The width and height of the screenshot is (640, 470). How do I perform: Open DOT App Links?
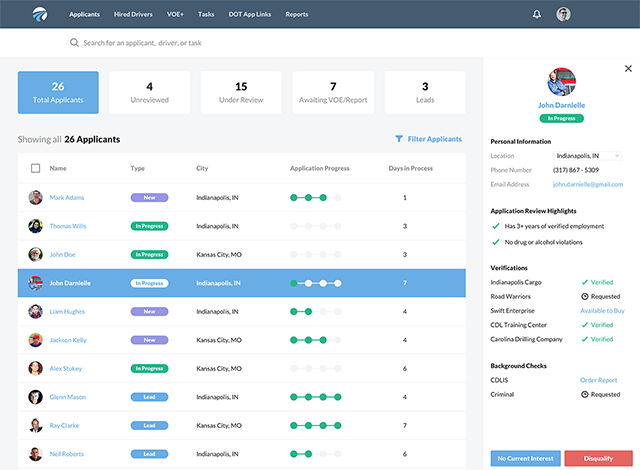click(250, 14)
